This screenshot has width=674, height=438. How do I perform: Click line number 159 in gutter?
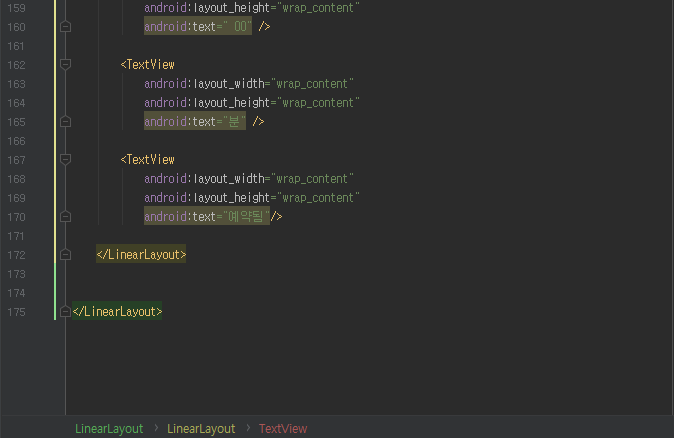[x=16, y=8]
